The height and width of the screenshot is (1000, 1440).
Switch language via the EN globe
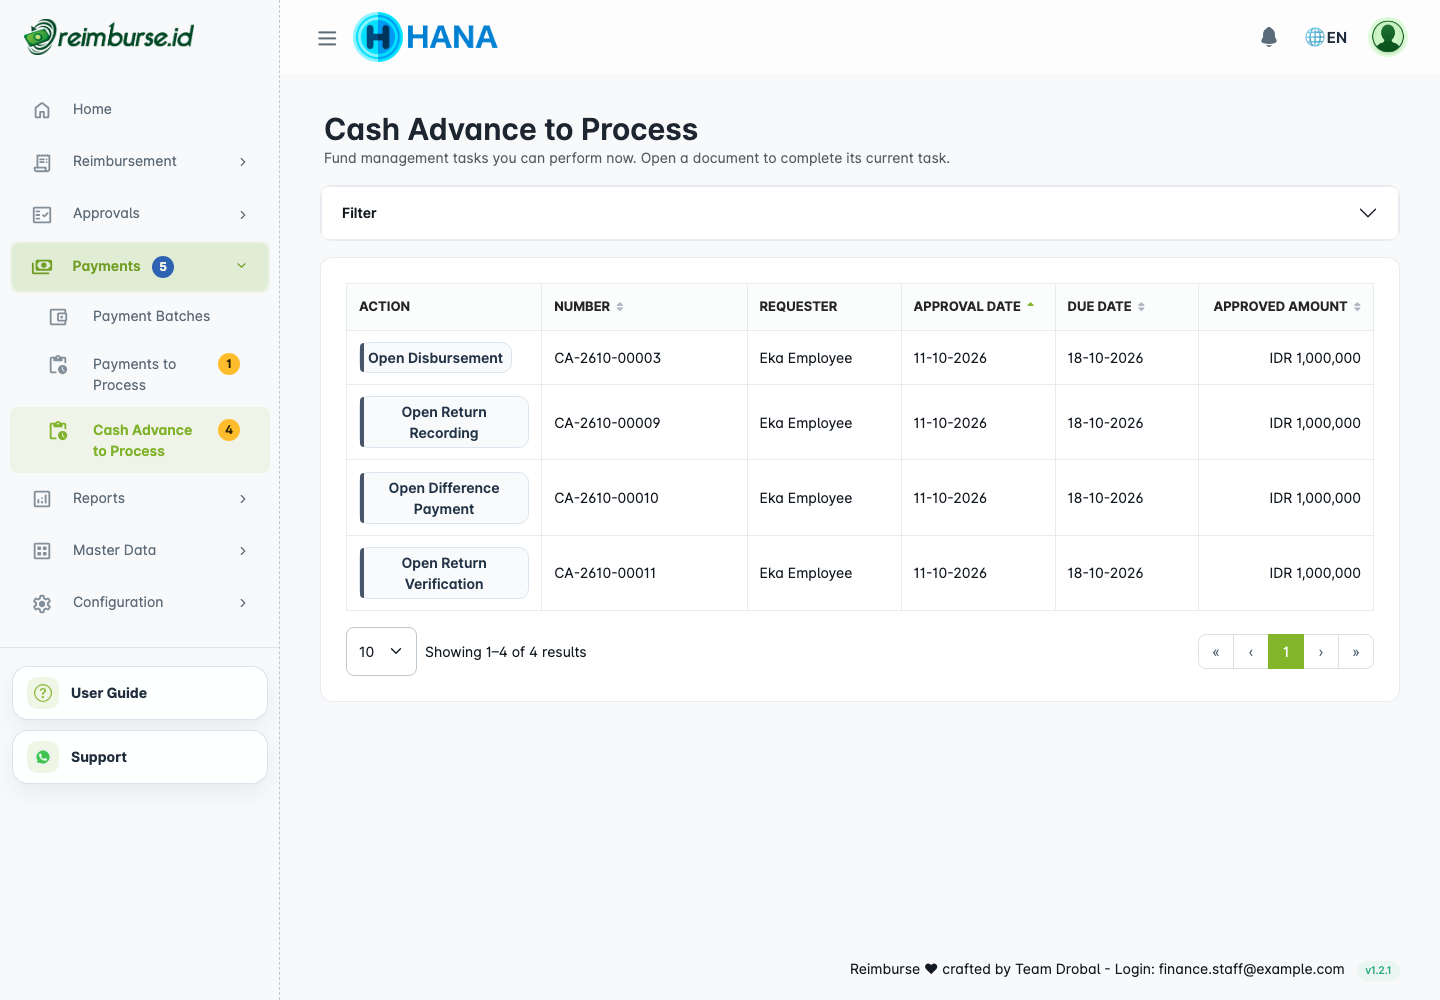(1326, 37)
